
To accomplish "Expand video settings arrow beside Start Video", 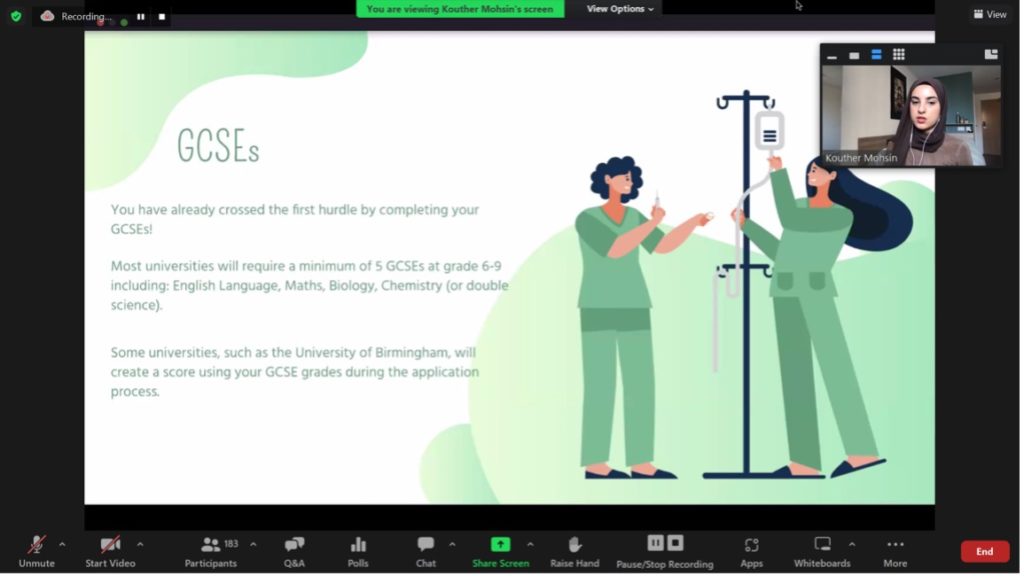I will click(x=140, y=544).
